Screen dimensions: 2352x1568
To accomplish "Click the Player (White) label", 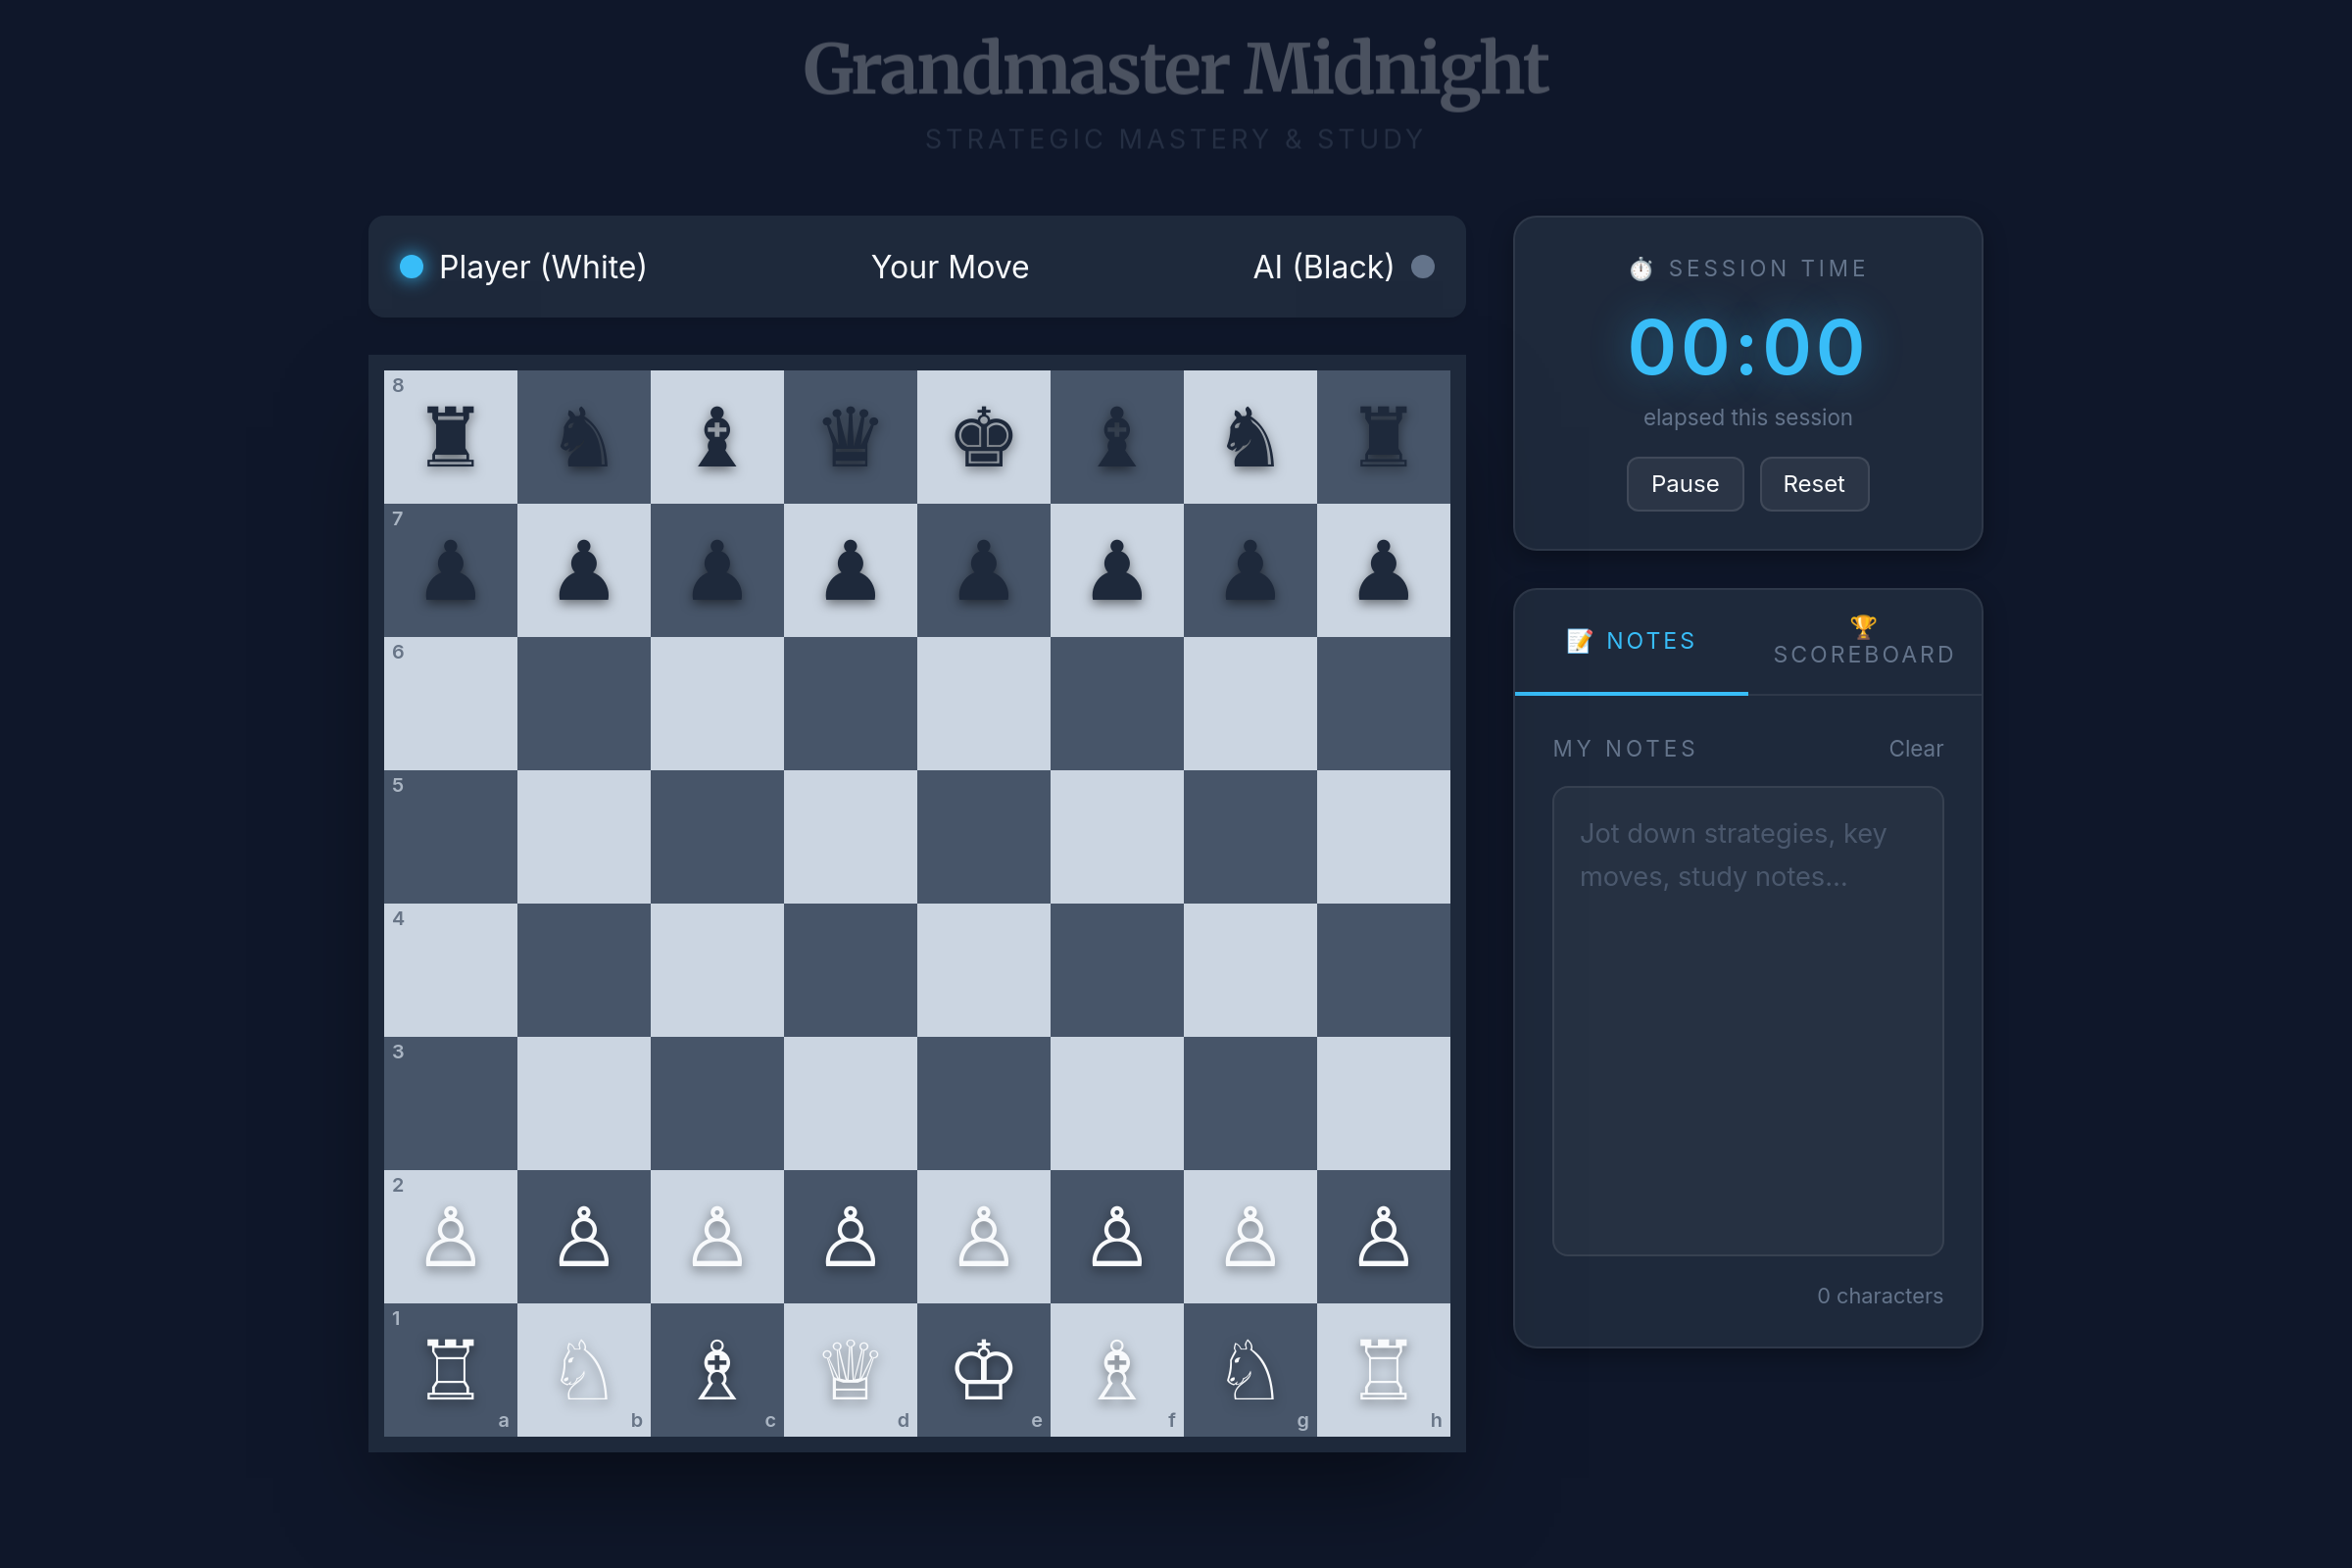I will (543, 267).
